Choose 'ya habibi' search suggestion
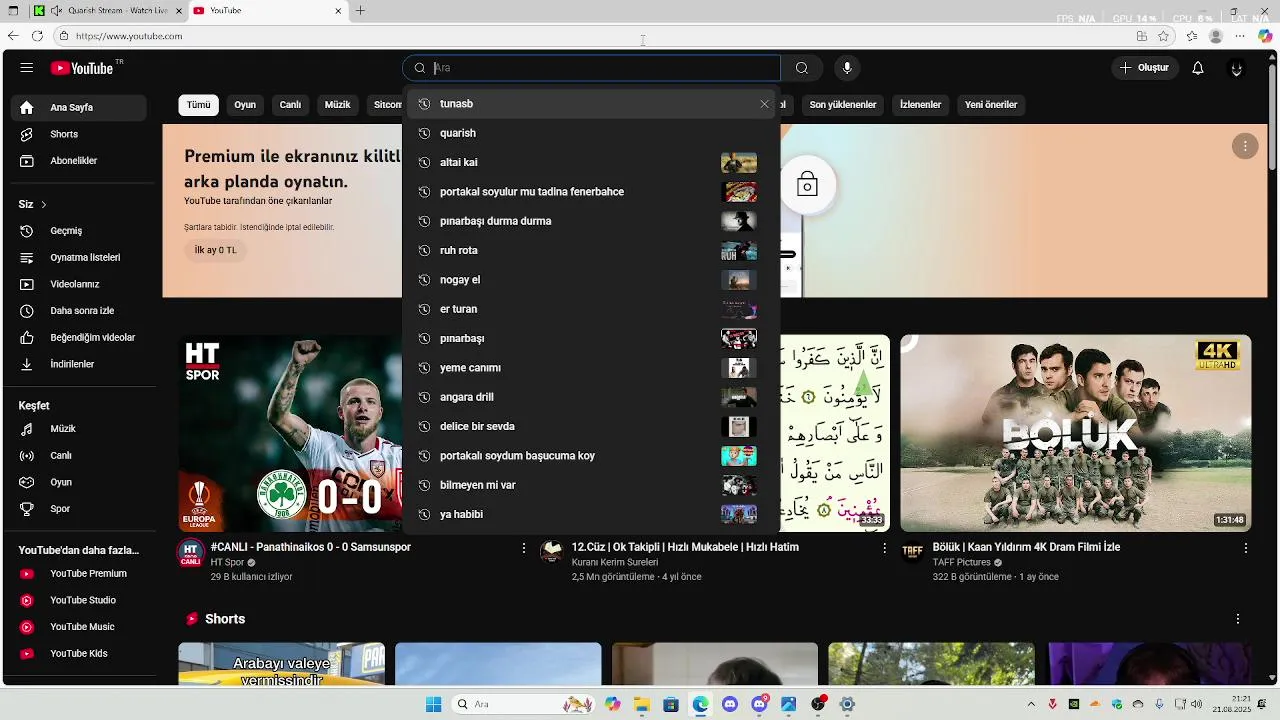Screen dimensions: 1280x720 (x=591, y=515)
